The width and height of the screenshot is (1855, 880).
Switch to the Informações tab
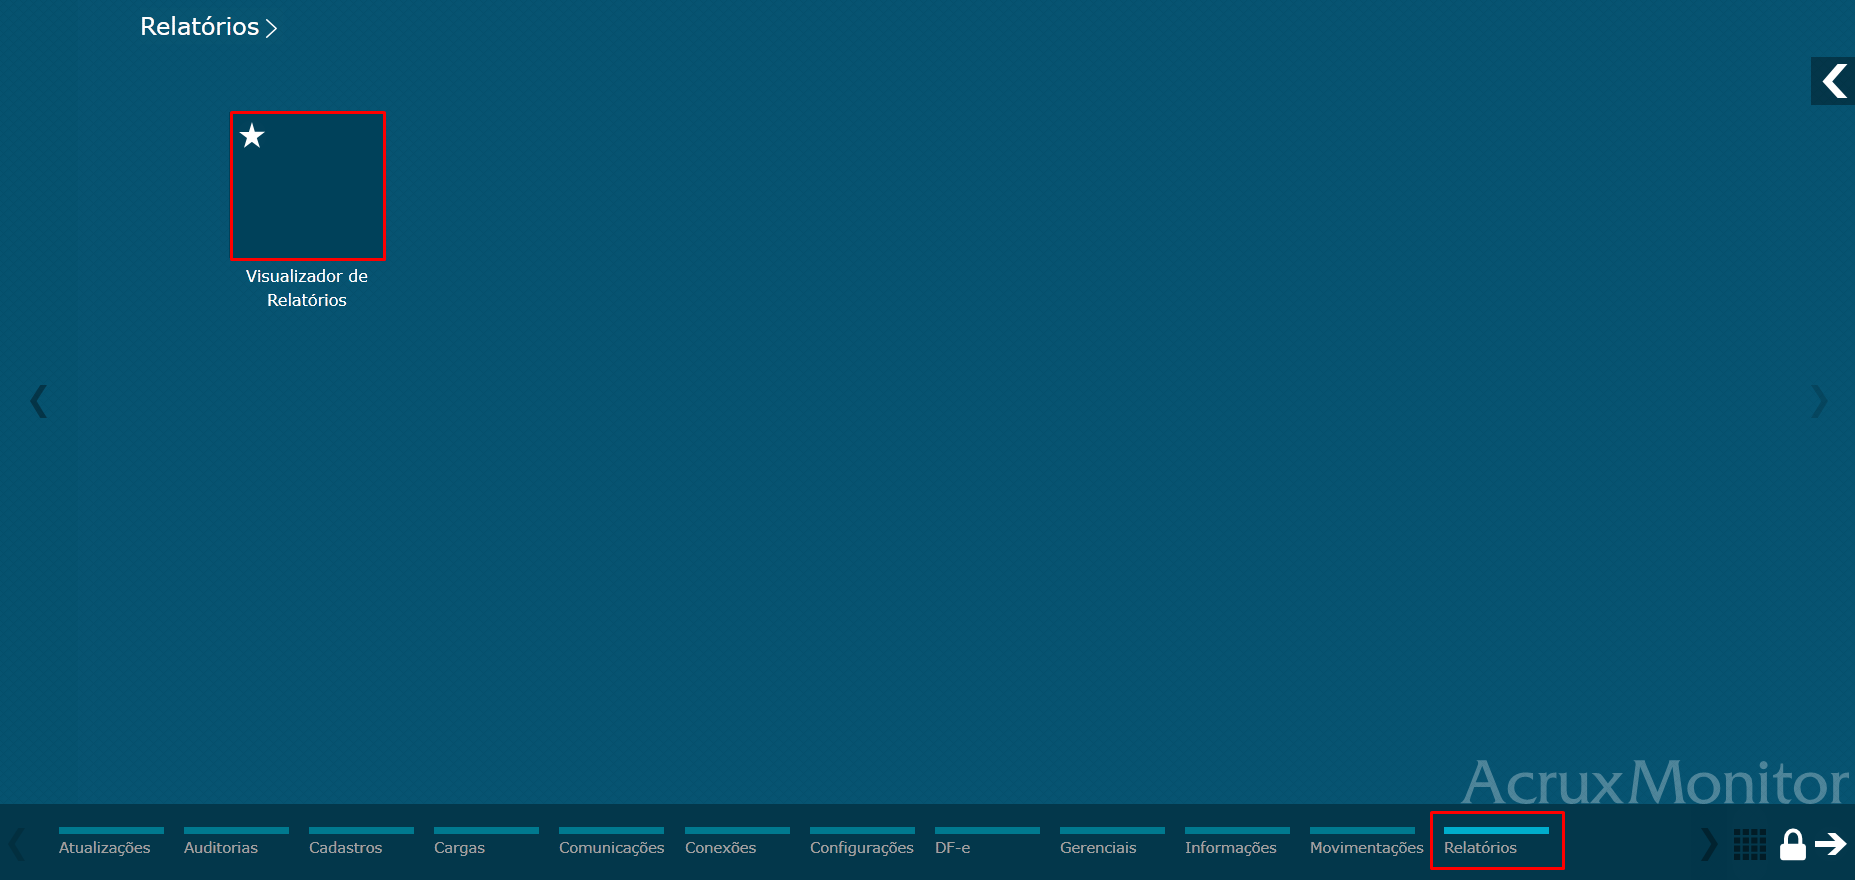pyautogui.click(x=1237, y=841)
